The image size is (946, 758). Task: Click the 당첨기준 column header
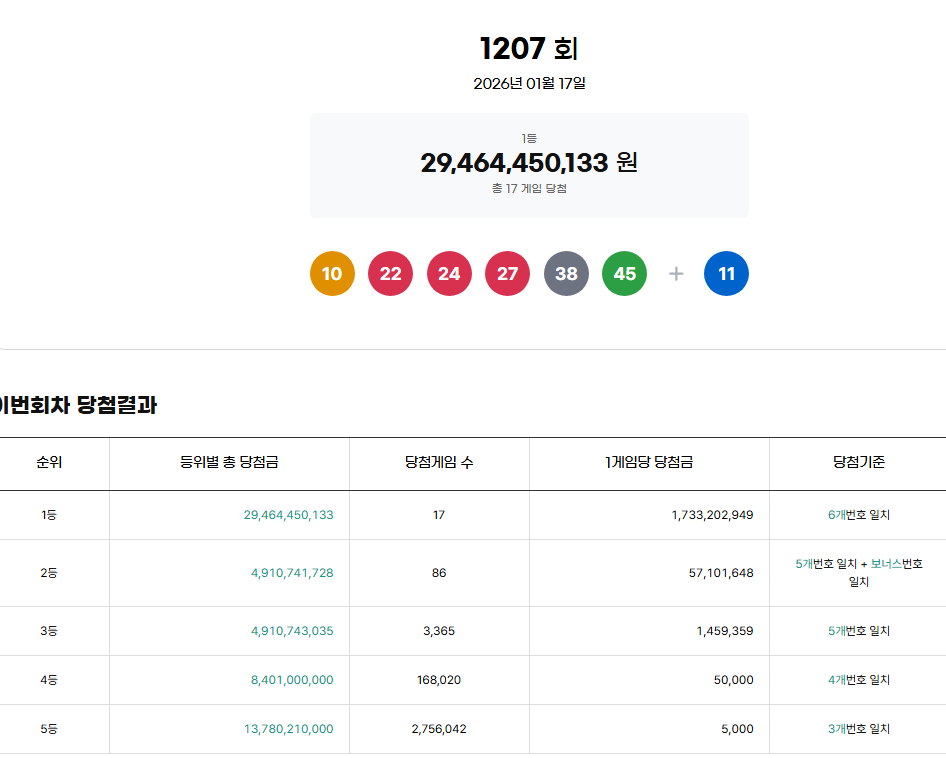tap(858, 462)
